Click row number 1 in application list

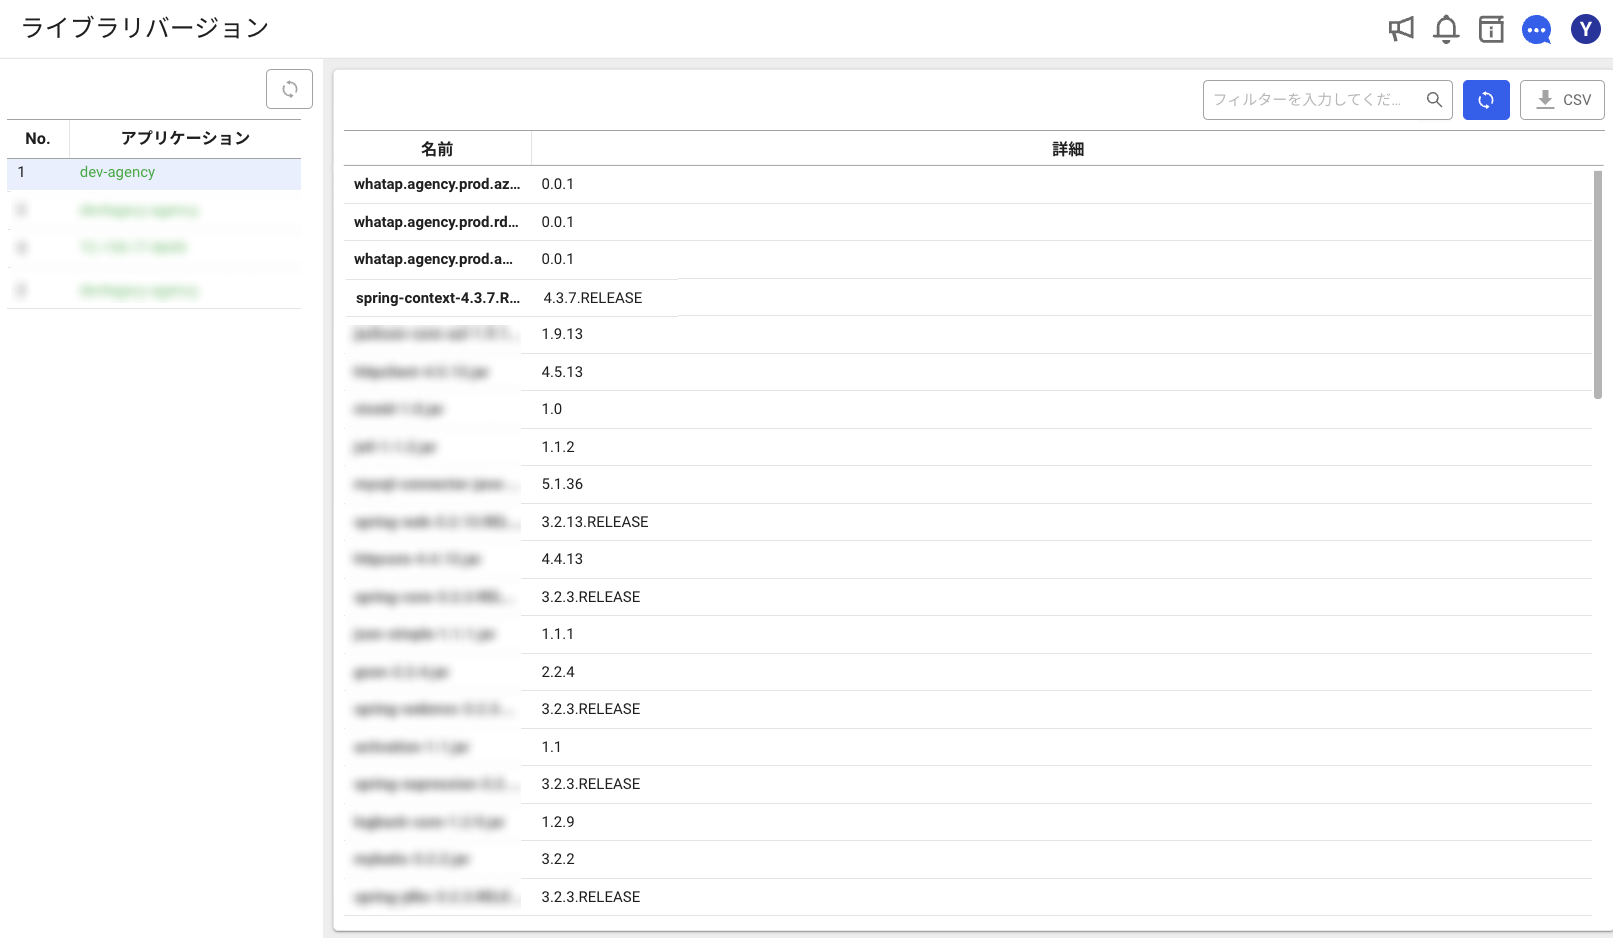[x=21, y=172]
